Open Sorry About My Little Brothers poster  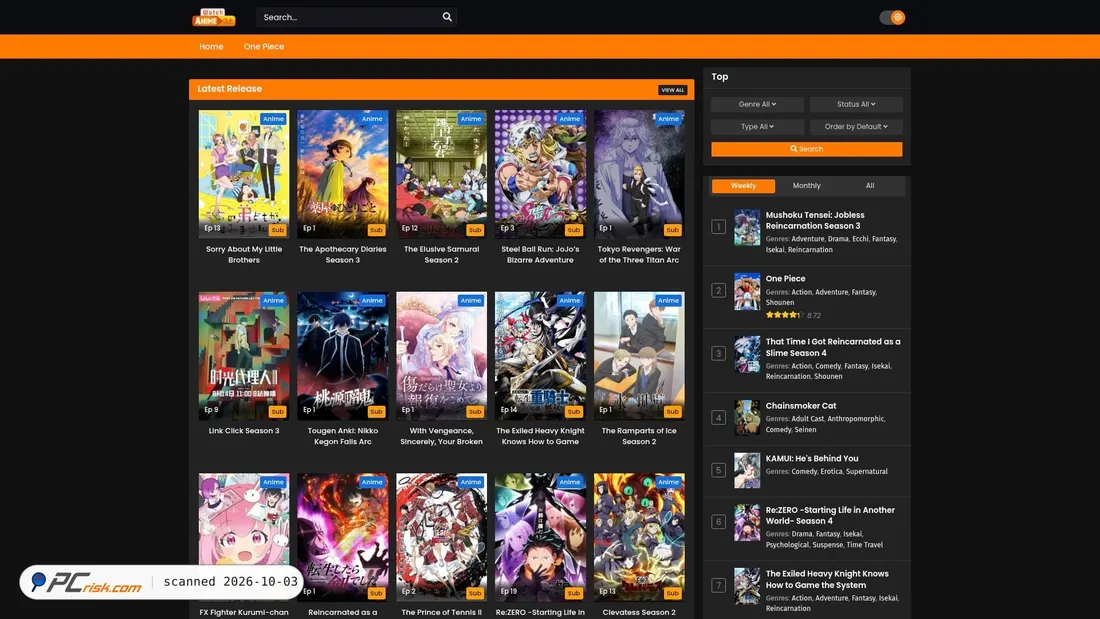[243, 174]
